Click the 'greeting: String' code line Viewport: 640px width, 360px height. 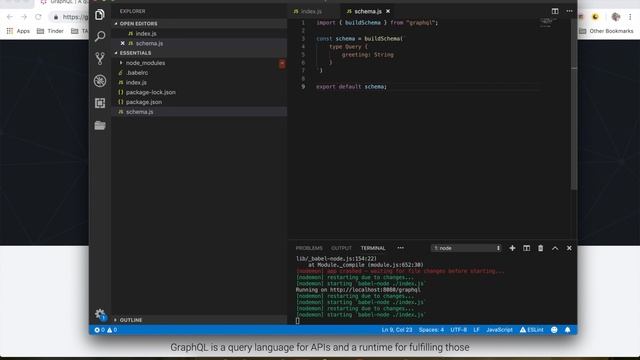(x=367, y=55)
